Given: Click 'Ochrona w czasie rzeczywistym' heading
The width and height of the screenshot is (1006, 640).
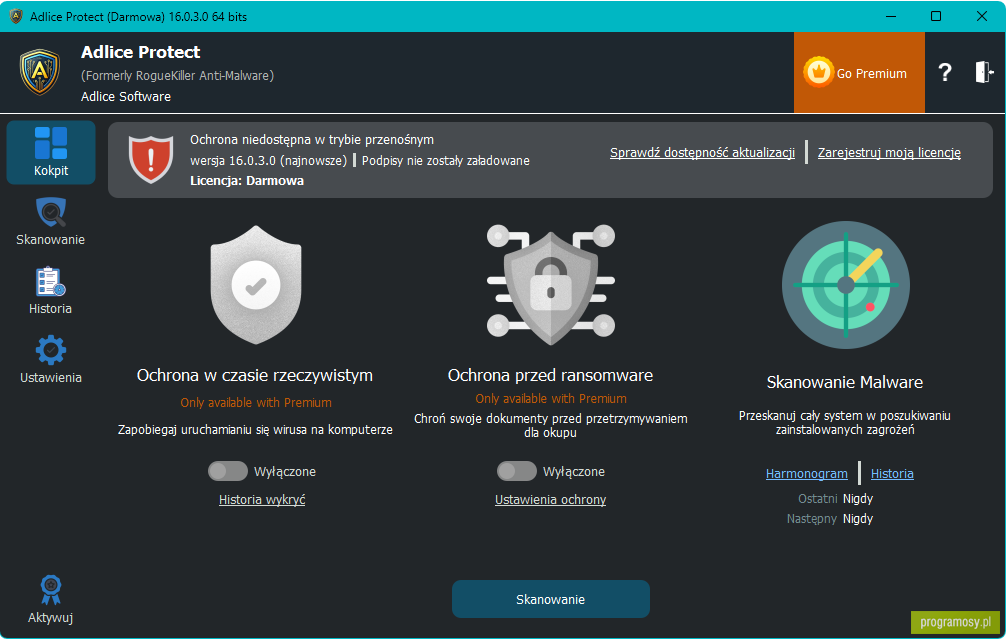Looking at the screenshot, I should [x=255, y=376].
